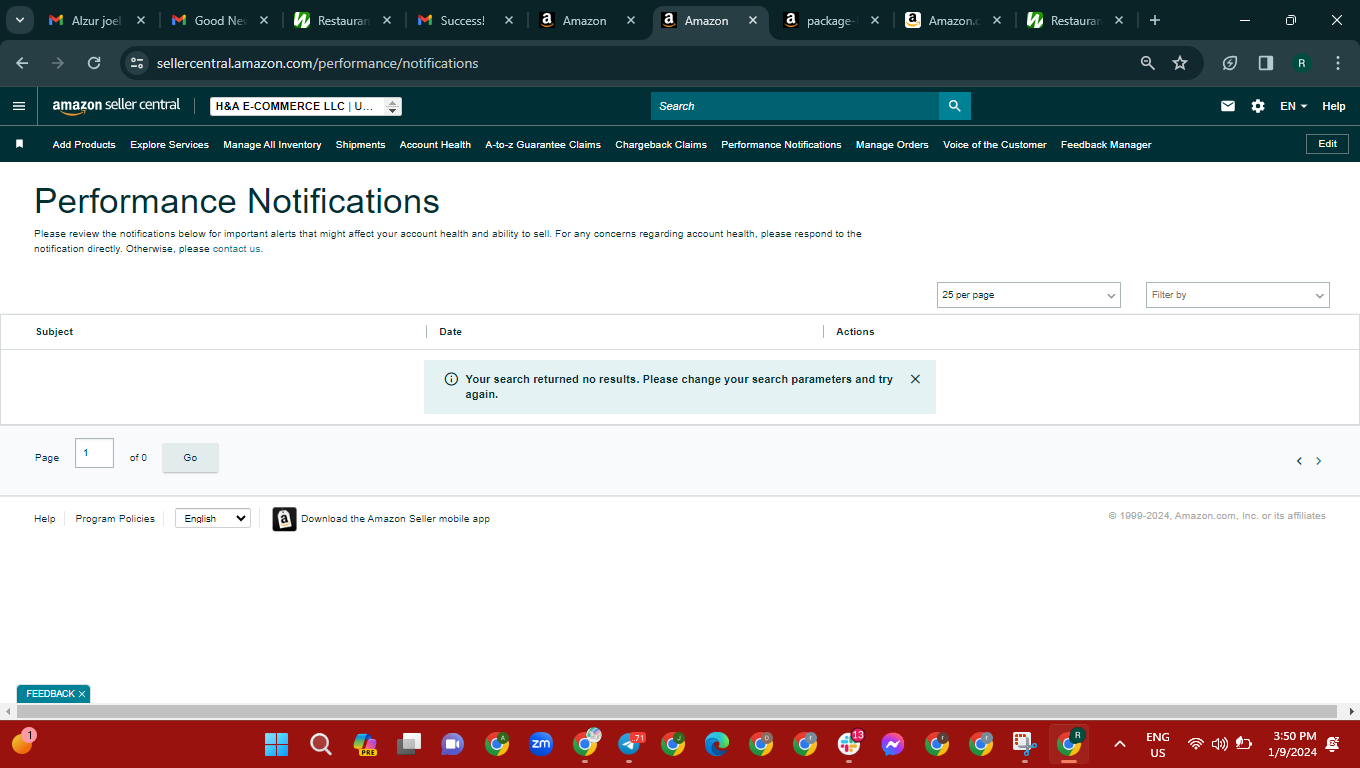Open Telegram from the taskbar

pos(629,744)
